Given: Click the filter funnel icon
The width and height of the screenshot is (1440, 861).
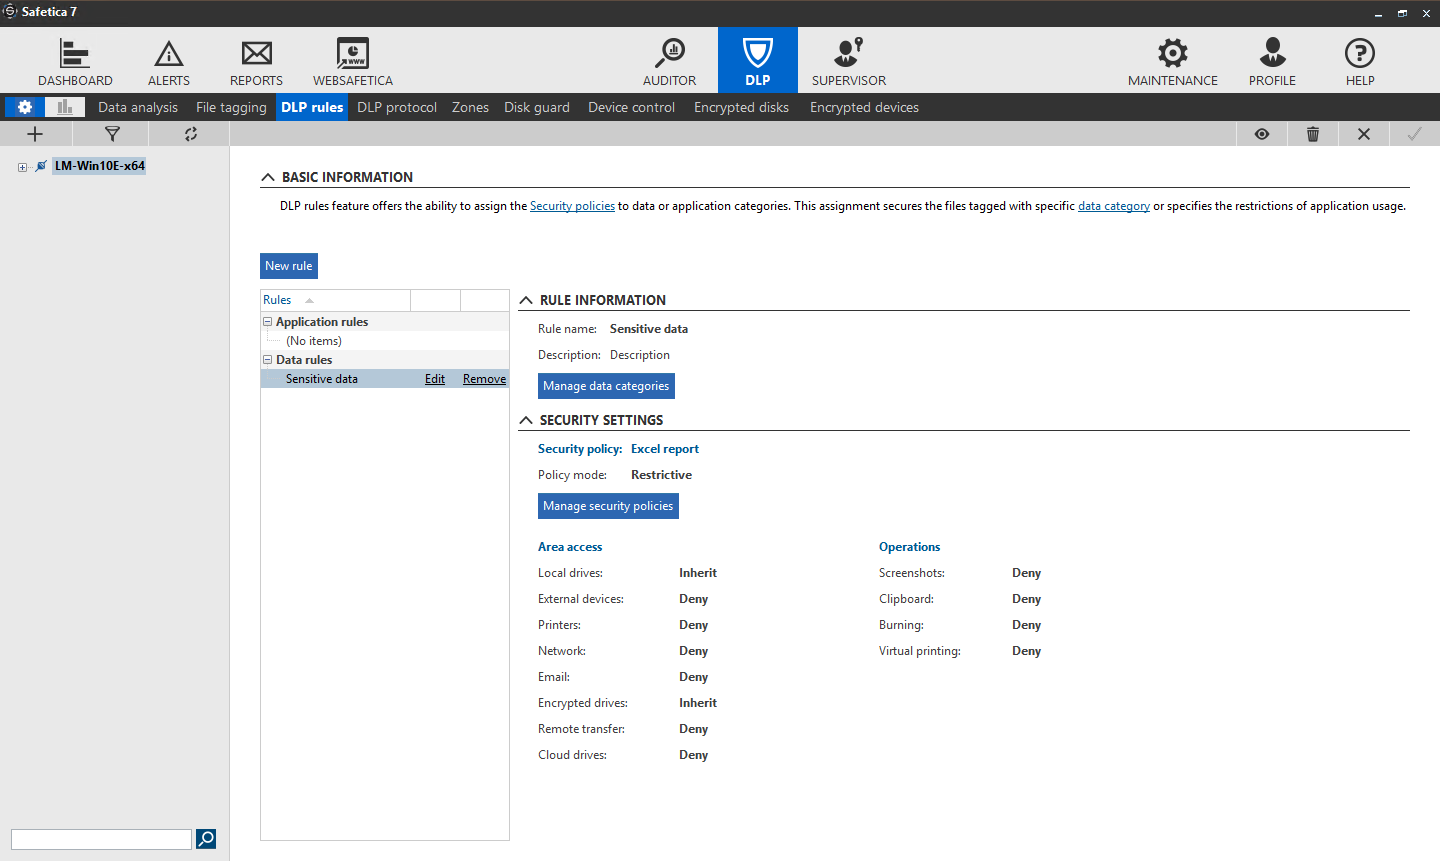Looking at the screenshot, I should (x=112, y=134).
